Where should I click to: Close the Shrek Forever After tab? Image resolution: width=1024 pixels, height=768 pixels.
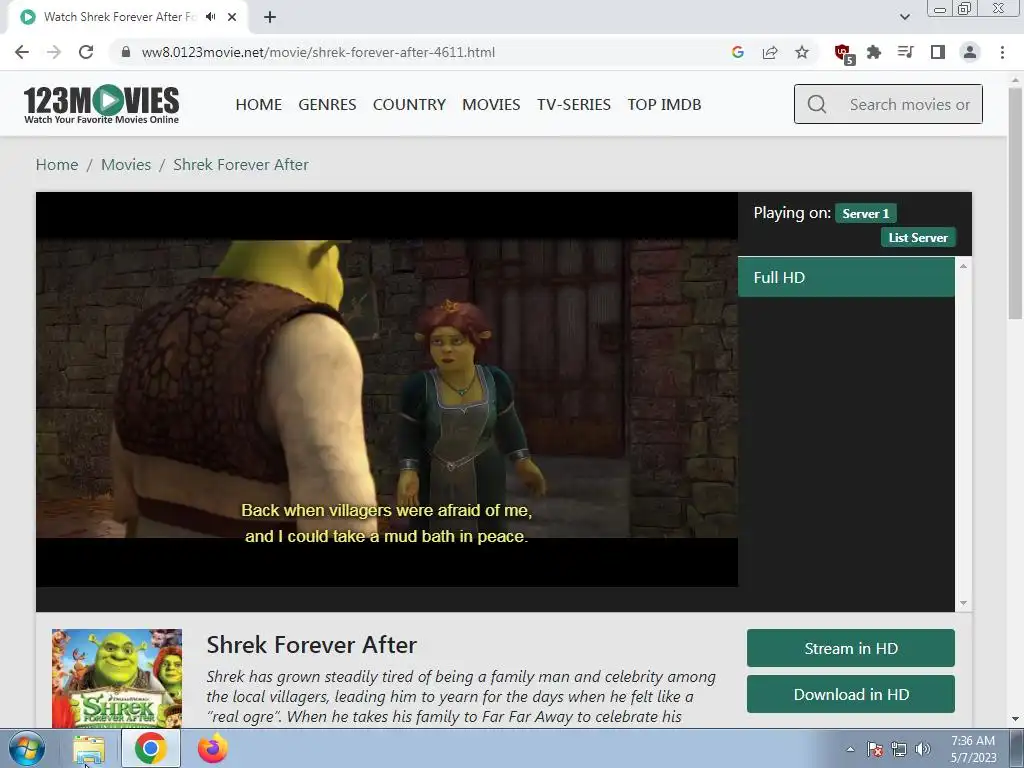pyautogui.click(x=232, y=17)
